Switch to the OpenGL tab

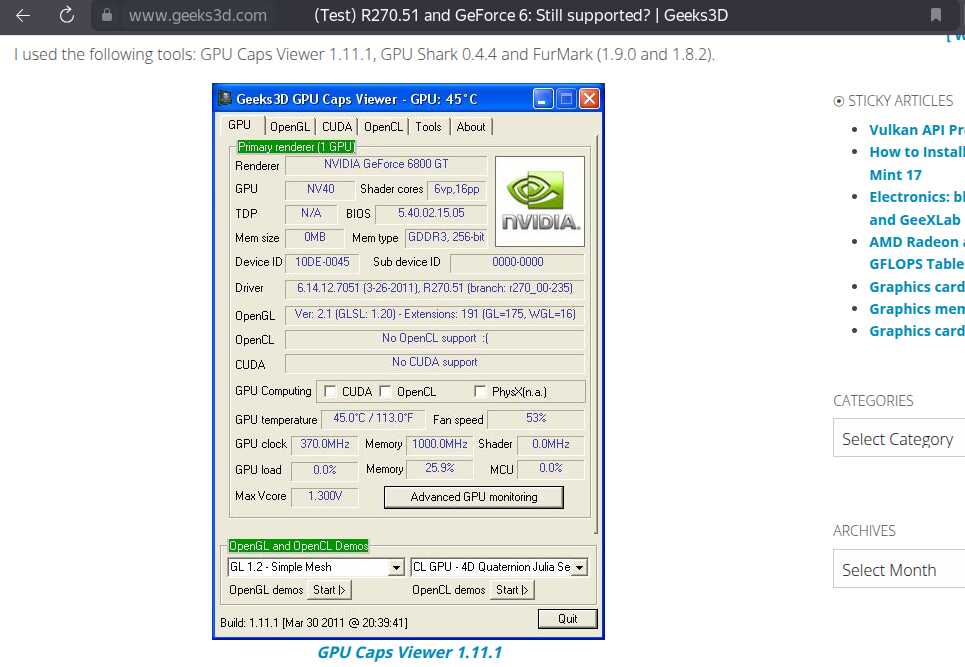tap(290, 127)
